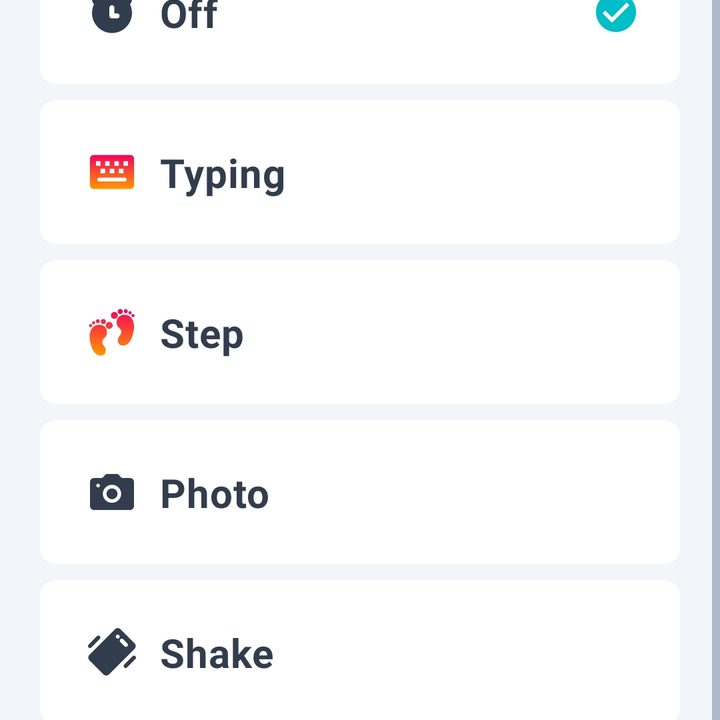
Task: Click the vertical scrollbar on right edge
Action: pyautogui.click(x=716, y=360)
